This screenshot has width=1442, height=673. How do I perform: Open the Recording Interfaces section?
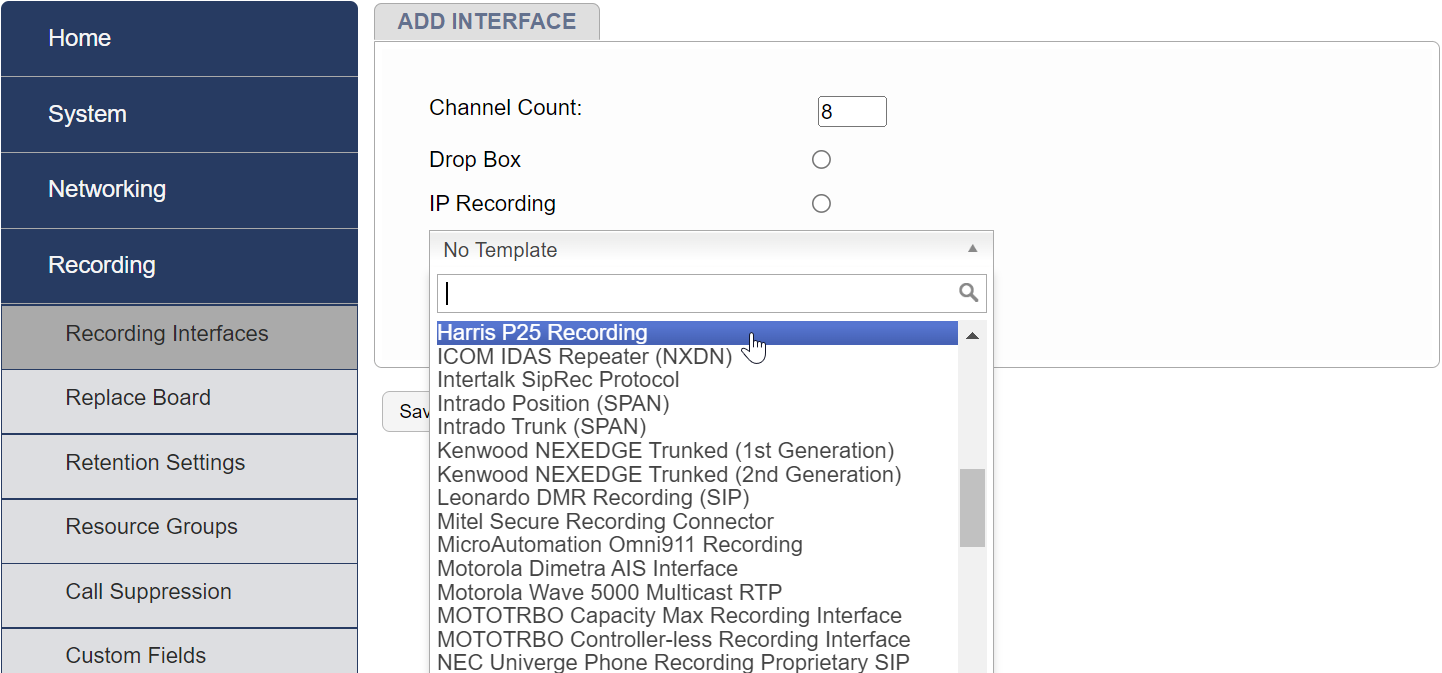165,334
